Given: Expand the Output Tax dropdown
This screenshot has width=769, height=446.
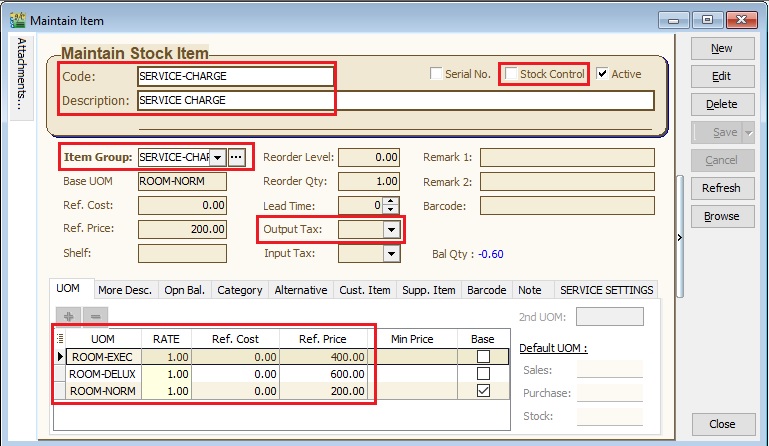Looking at the screenshot, I should click(x=390, y=230).
